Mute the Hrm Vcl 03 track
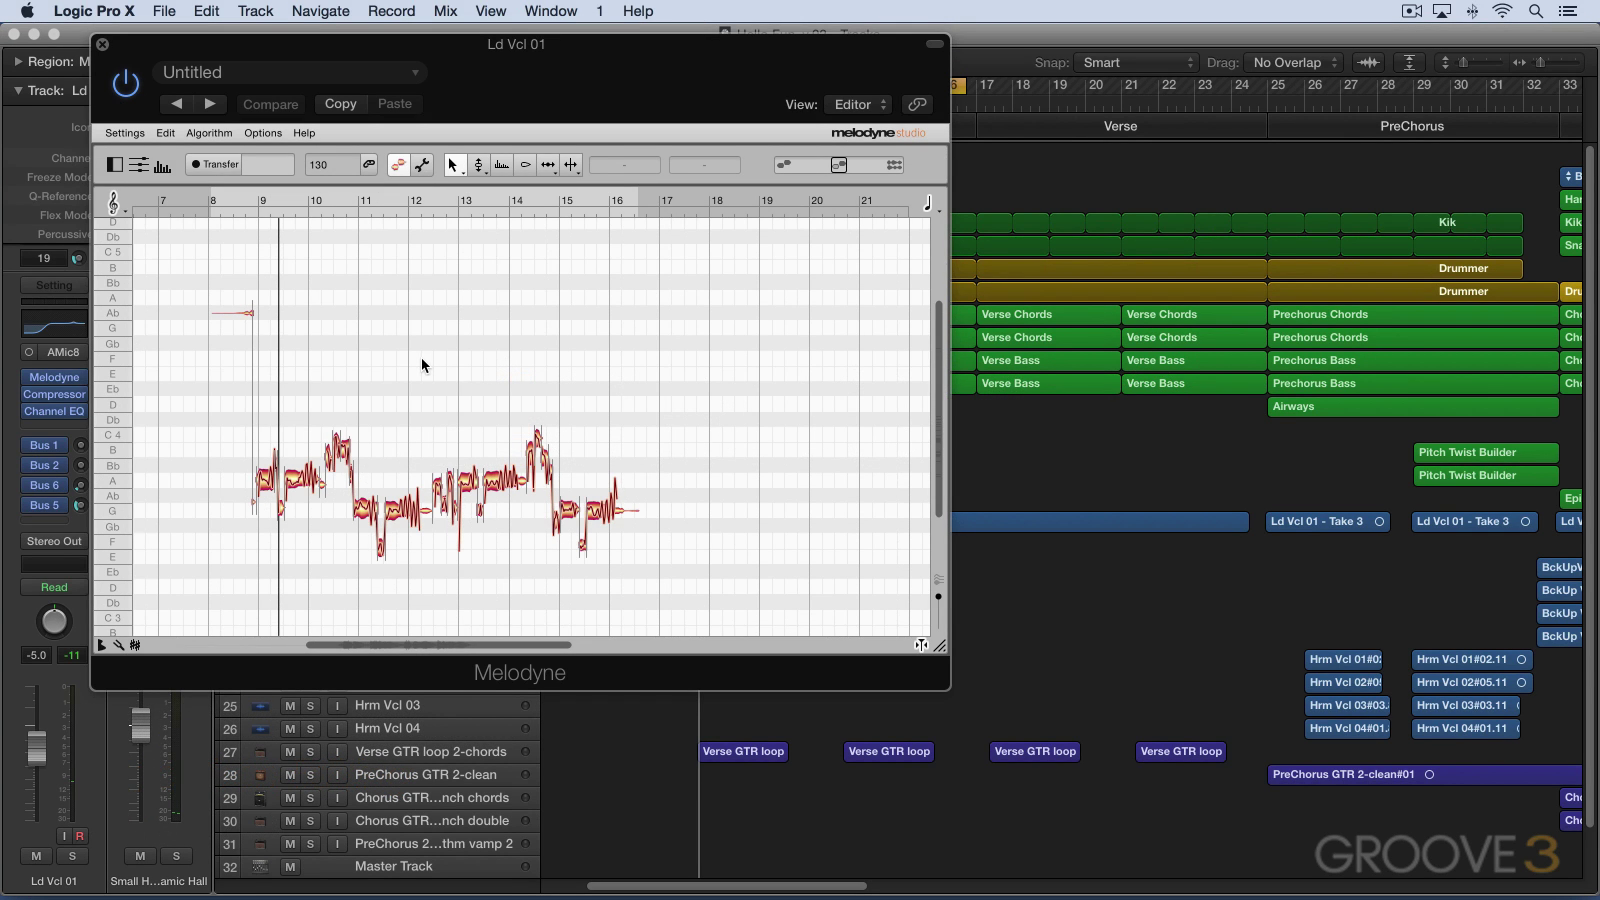This screenshot has height=900, width=1600. [290, 706]
